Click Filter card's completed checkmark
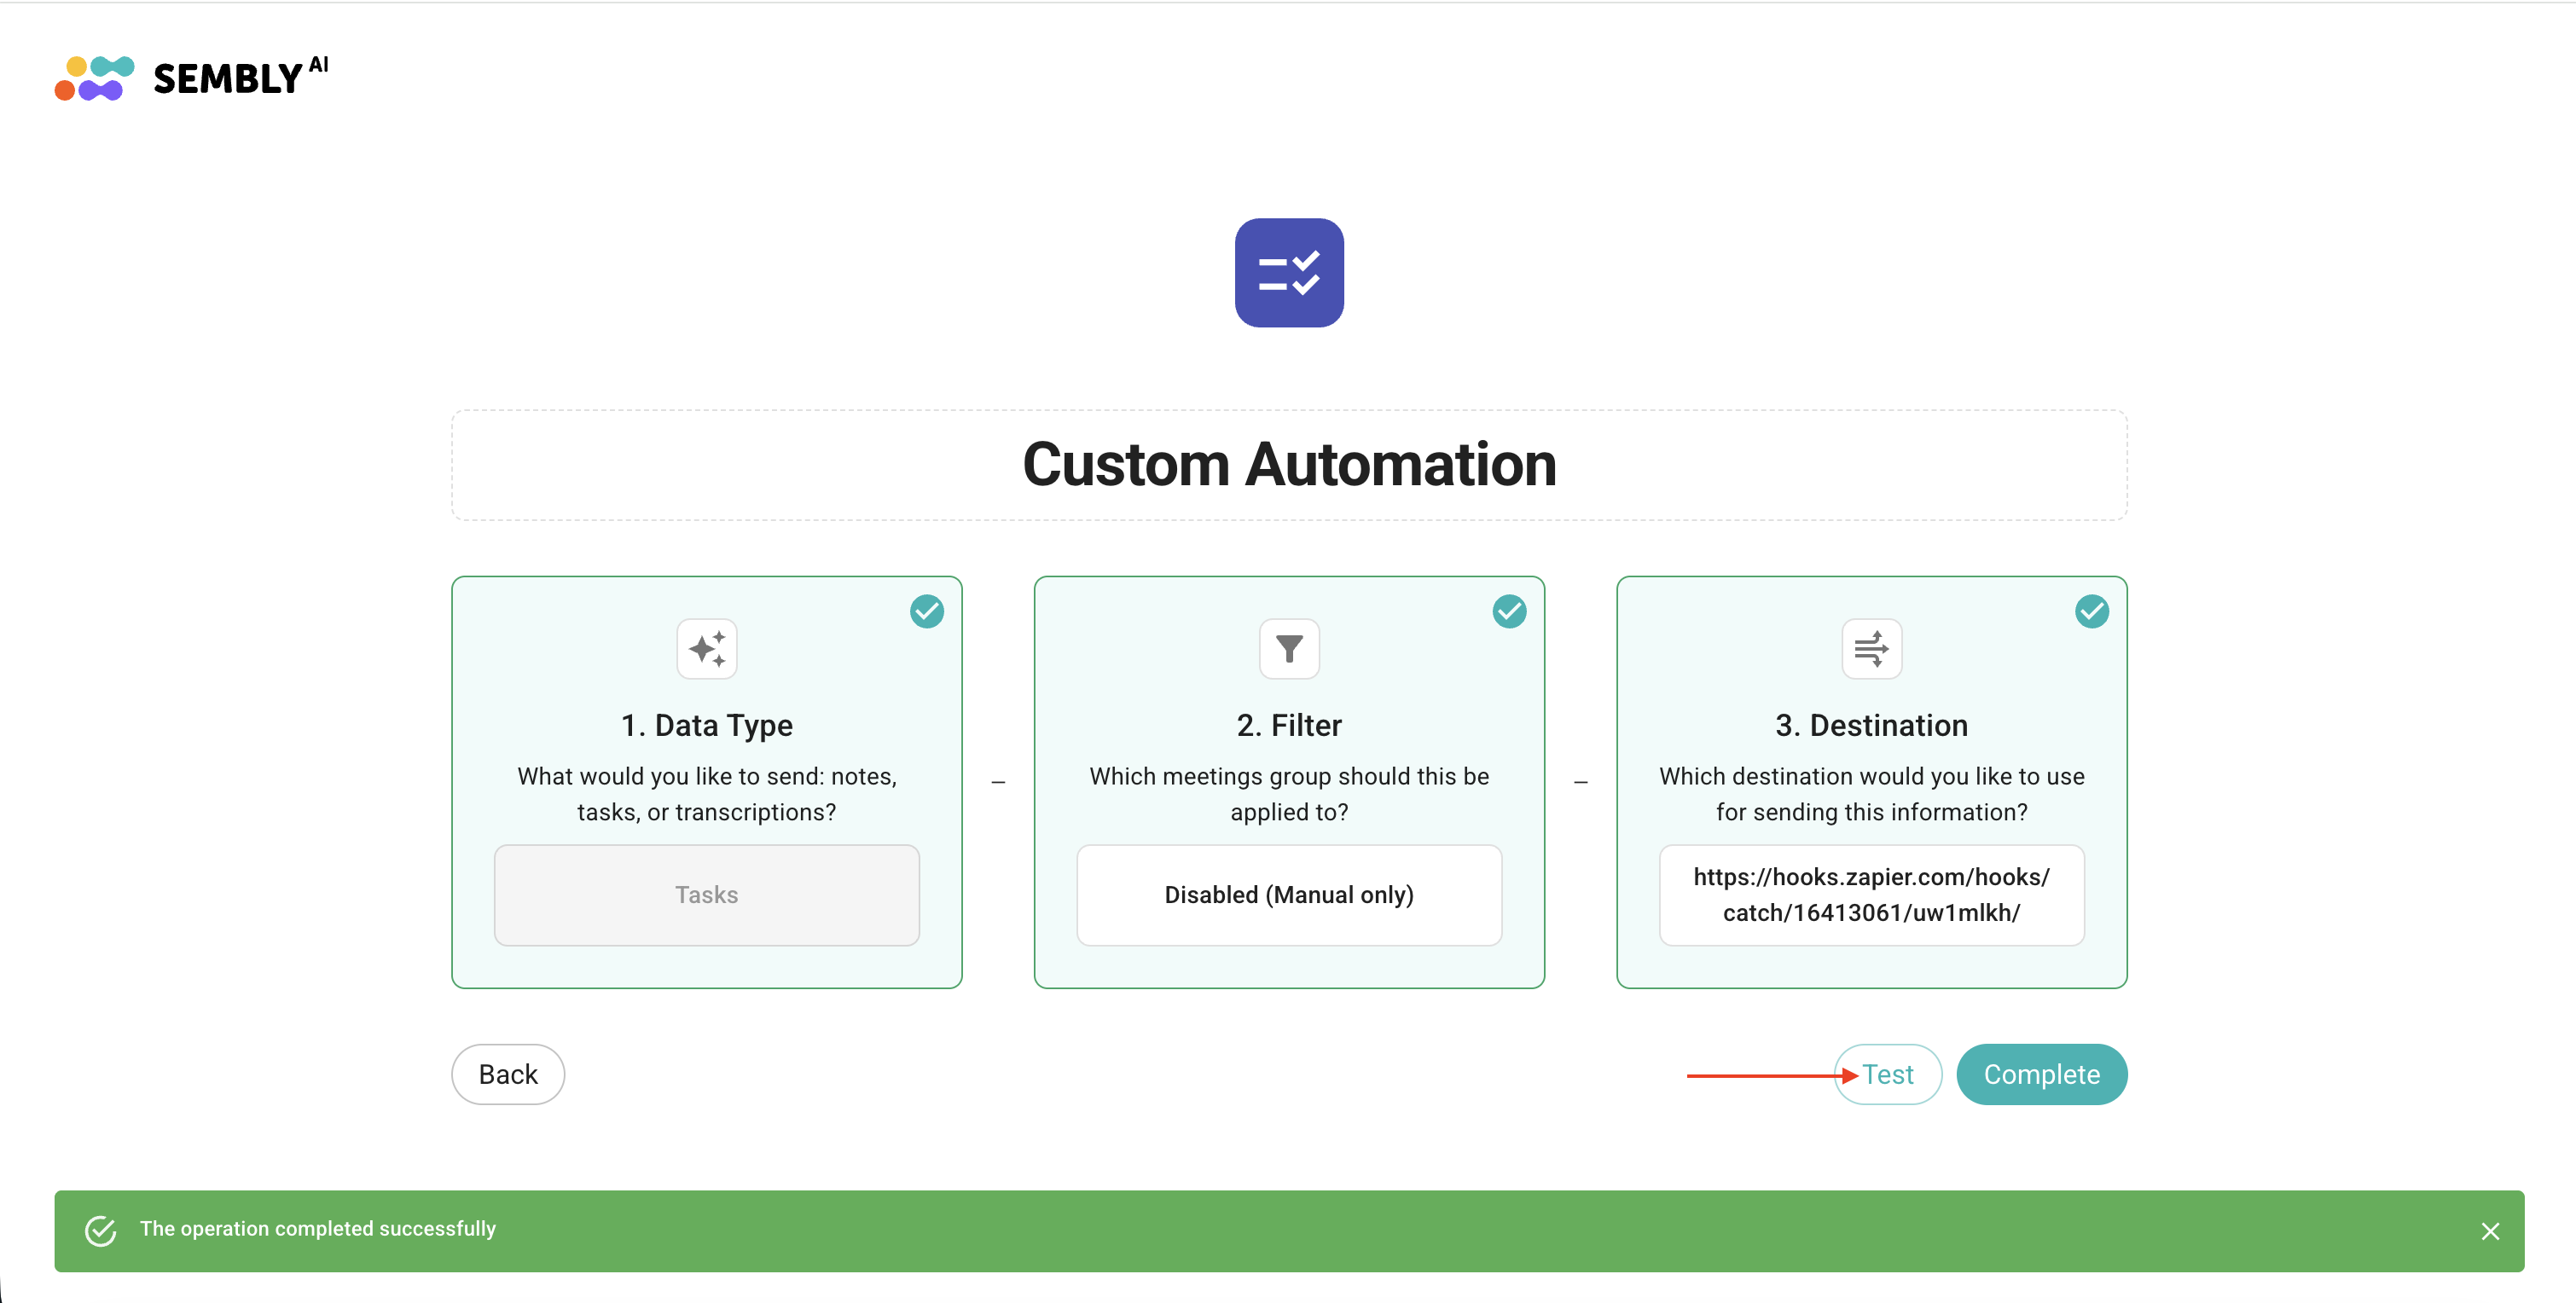 1508,611
